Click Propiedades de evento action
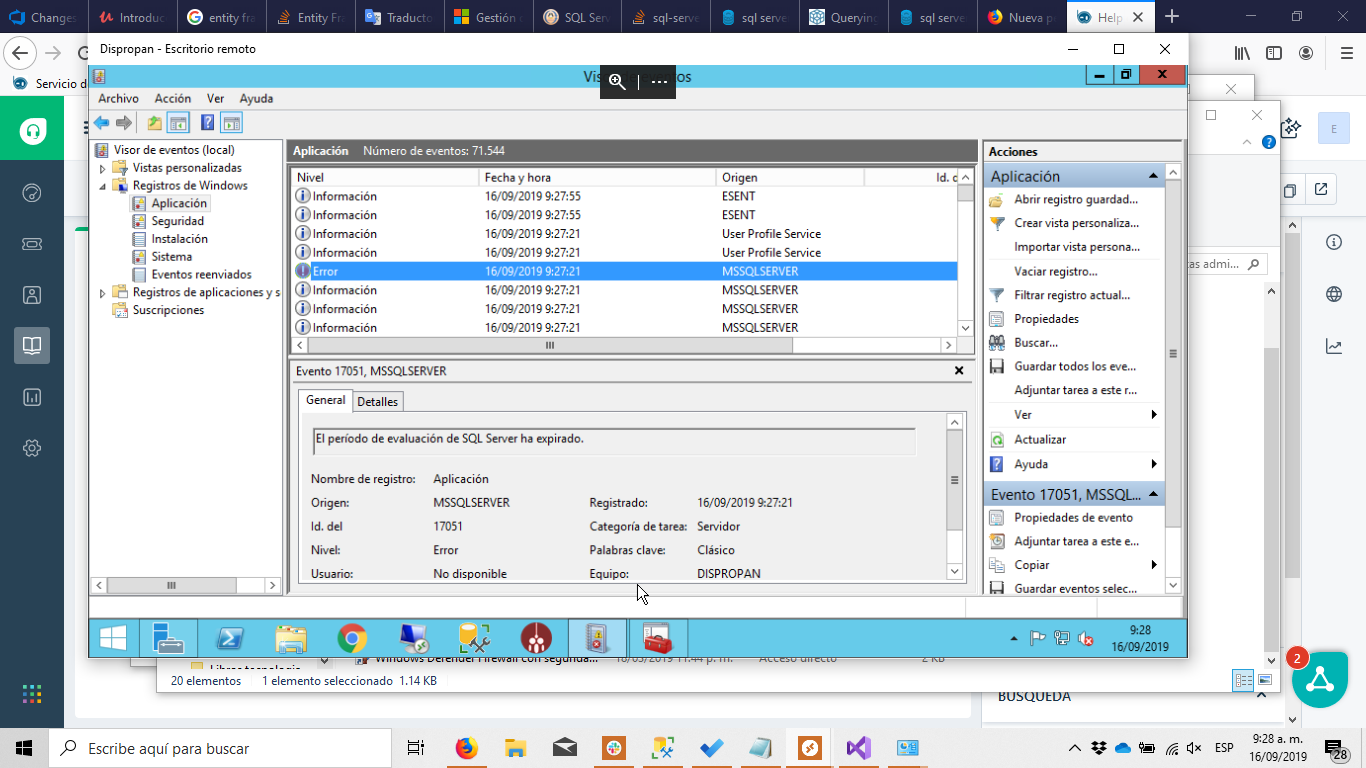Screen dimensions: 1366x768 tap(1074, 518)
